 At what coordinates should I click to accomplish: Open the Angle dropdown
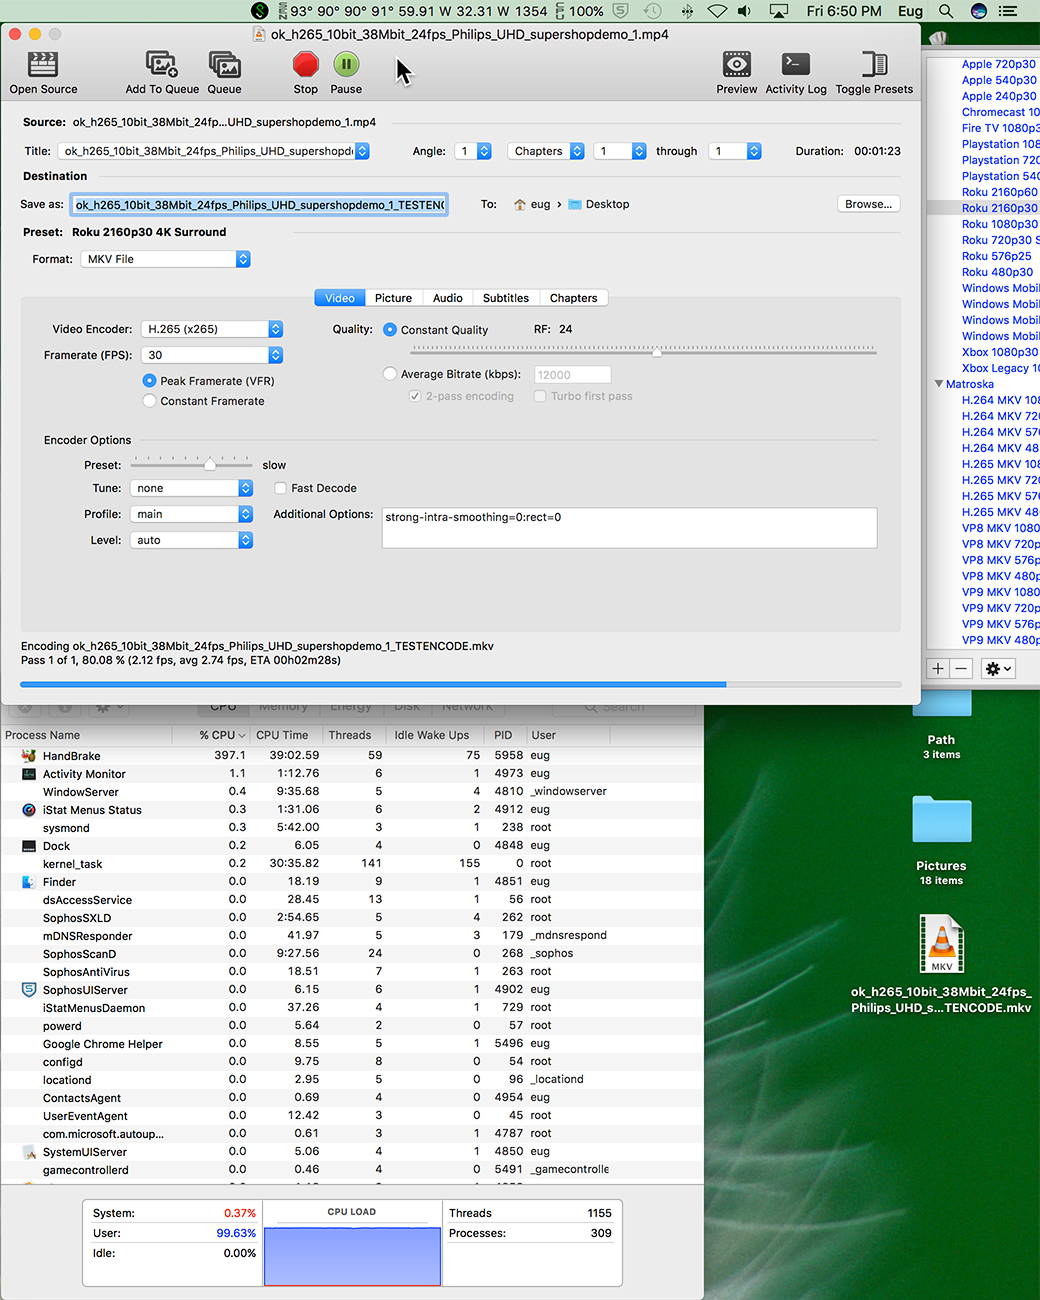(x=473, y=151)
